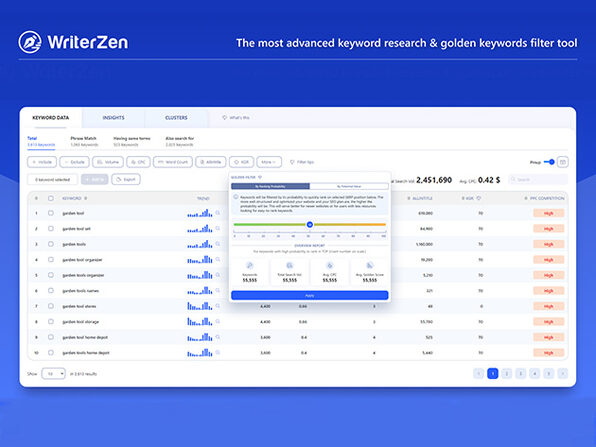
Task: Switch to the KEYWORD DATA tab
Action: (x=51, y=118)
